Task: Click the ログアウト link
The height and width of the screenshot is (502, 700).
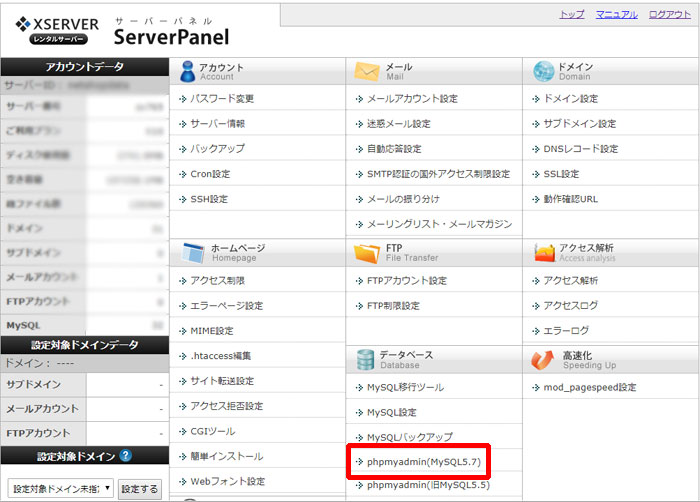Action: 670,14
